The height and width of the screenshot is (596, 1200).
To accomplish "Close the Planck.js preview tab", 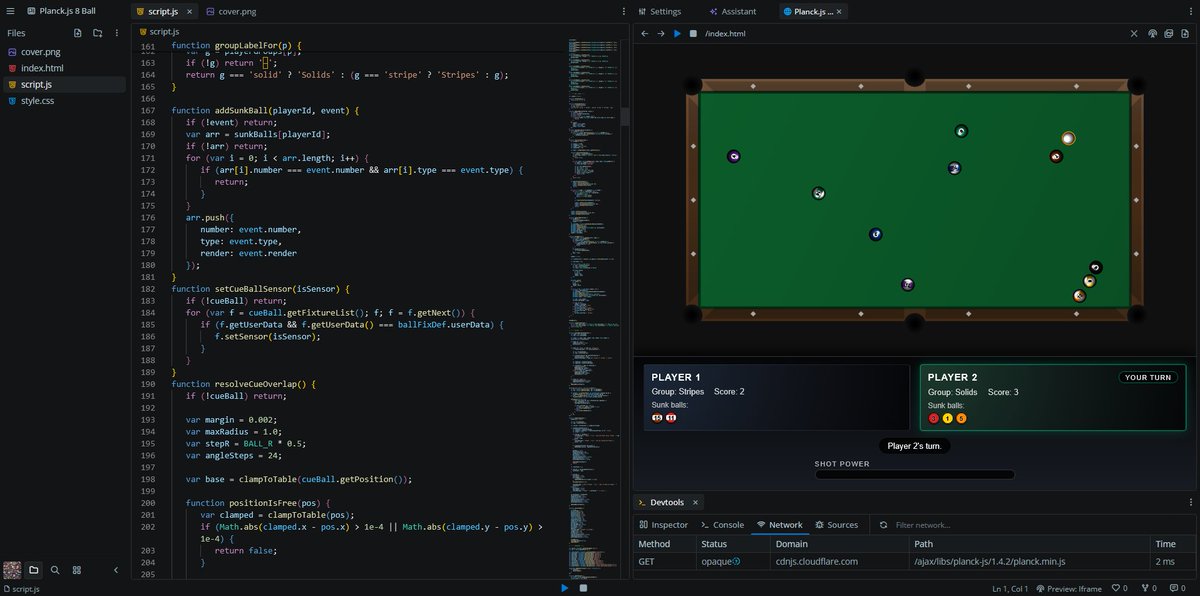I will (x=839, y=11).
